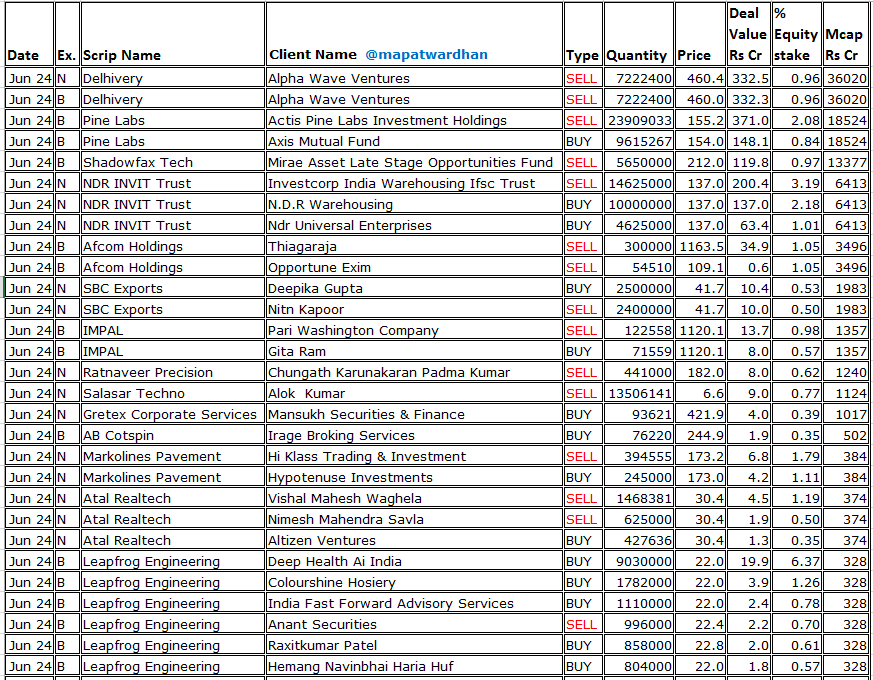The image size is (873, 680).
Task: Click the BUY type in Deepika Gupta row
Action: pos(583,288)
